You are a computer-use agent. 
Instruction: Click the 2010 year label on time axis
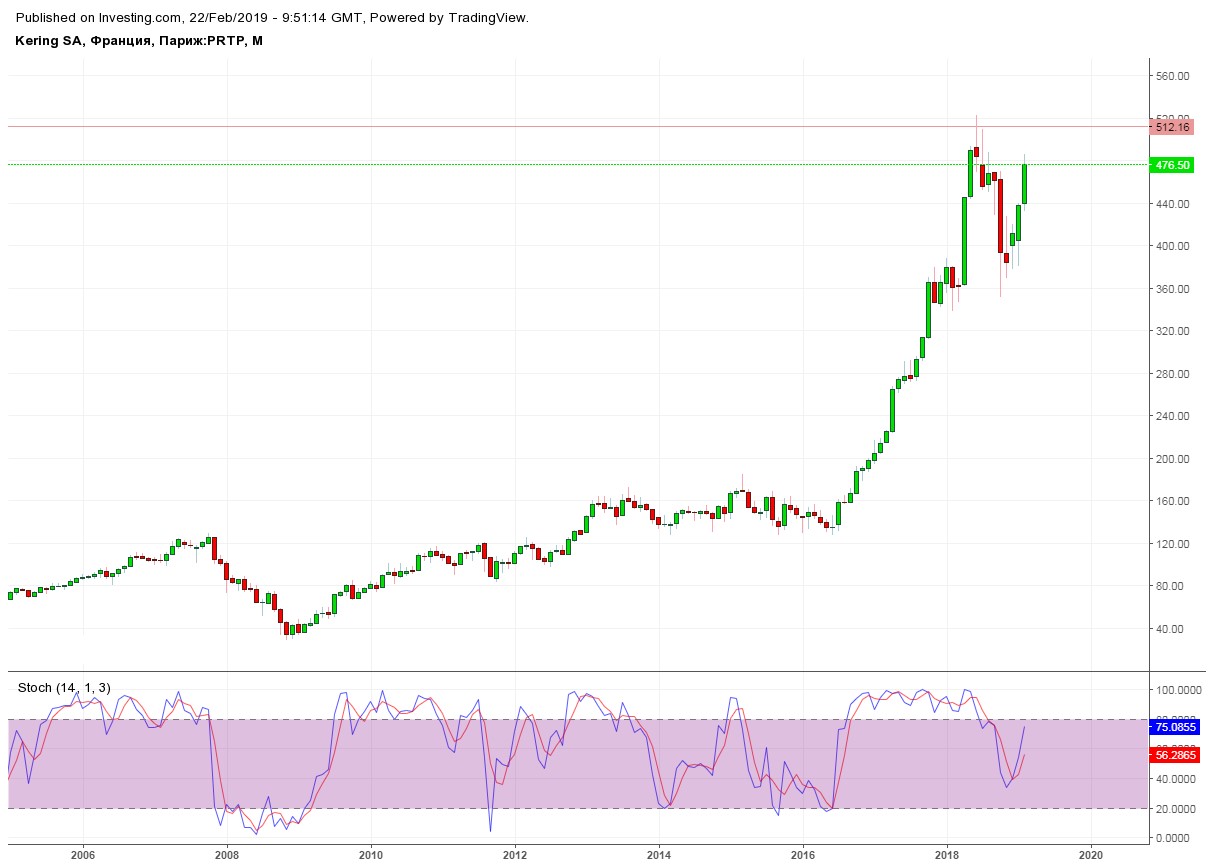(x=371, y=855)
